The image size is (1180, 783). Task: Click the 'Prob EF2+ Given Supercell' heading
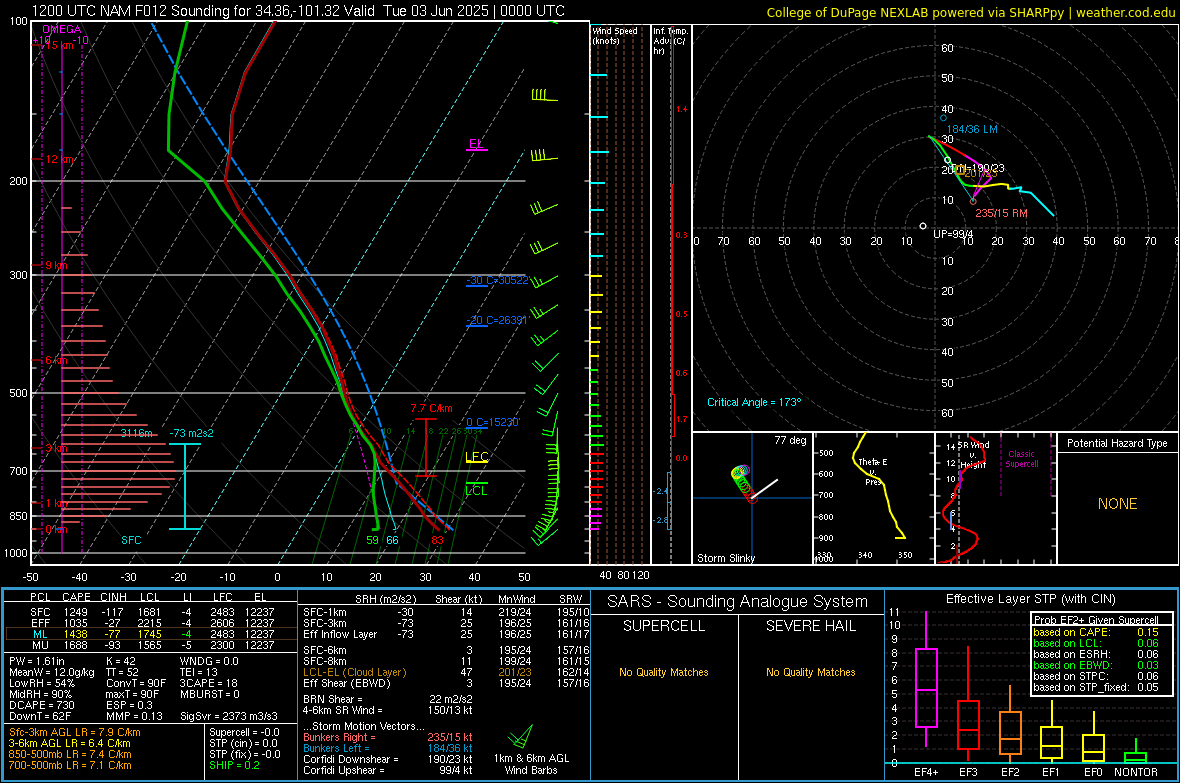point(1096,620)
